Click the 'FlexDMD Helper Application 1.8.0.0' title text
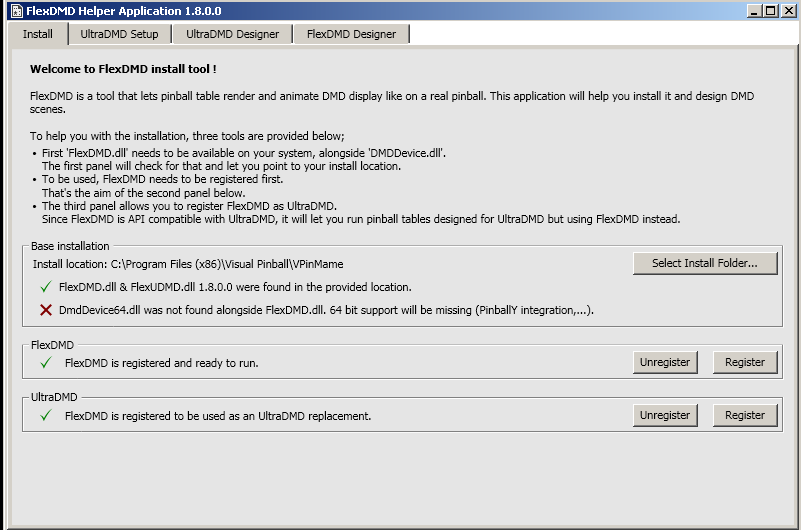The image size is (801, 530). point(124,11)
